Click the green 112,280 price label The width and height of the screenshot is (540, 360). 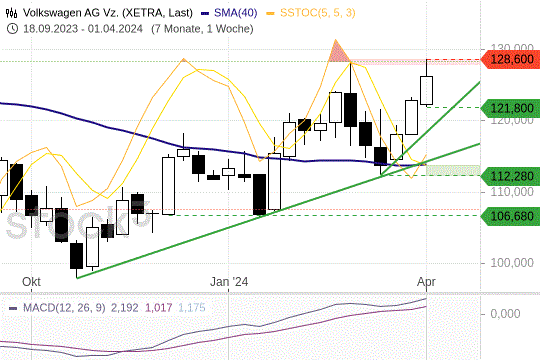pyautogui.click(x=511, y=176)
